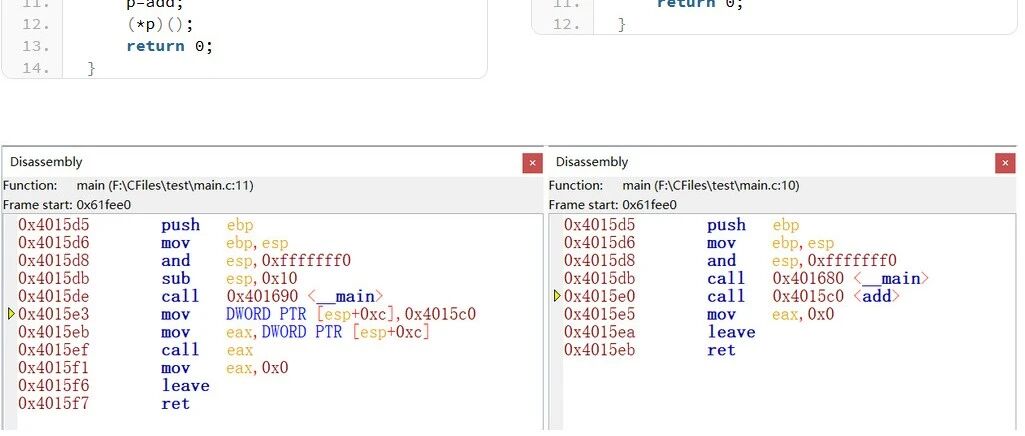Select the leave instruction at 0x4015f6

click(185, 386)
